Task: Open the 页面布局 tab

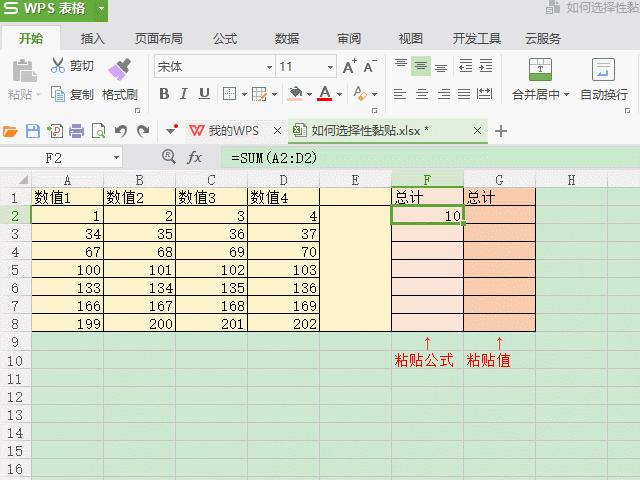Action: [x=159, y=39]
